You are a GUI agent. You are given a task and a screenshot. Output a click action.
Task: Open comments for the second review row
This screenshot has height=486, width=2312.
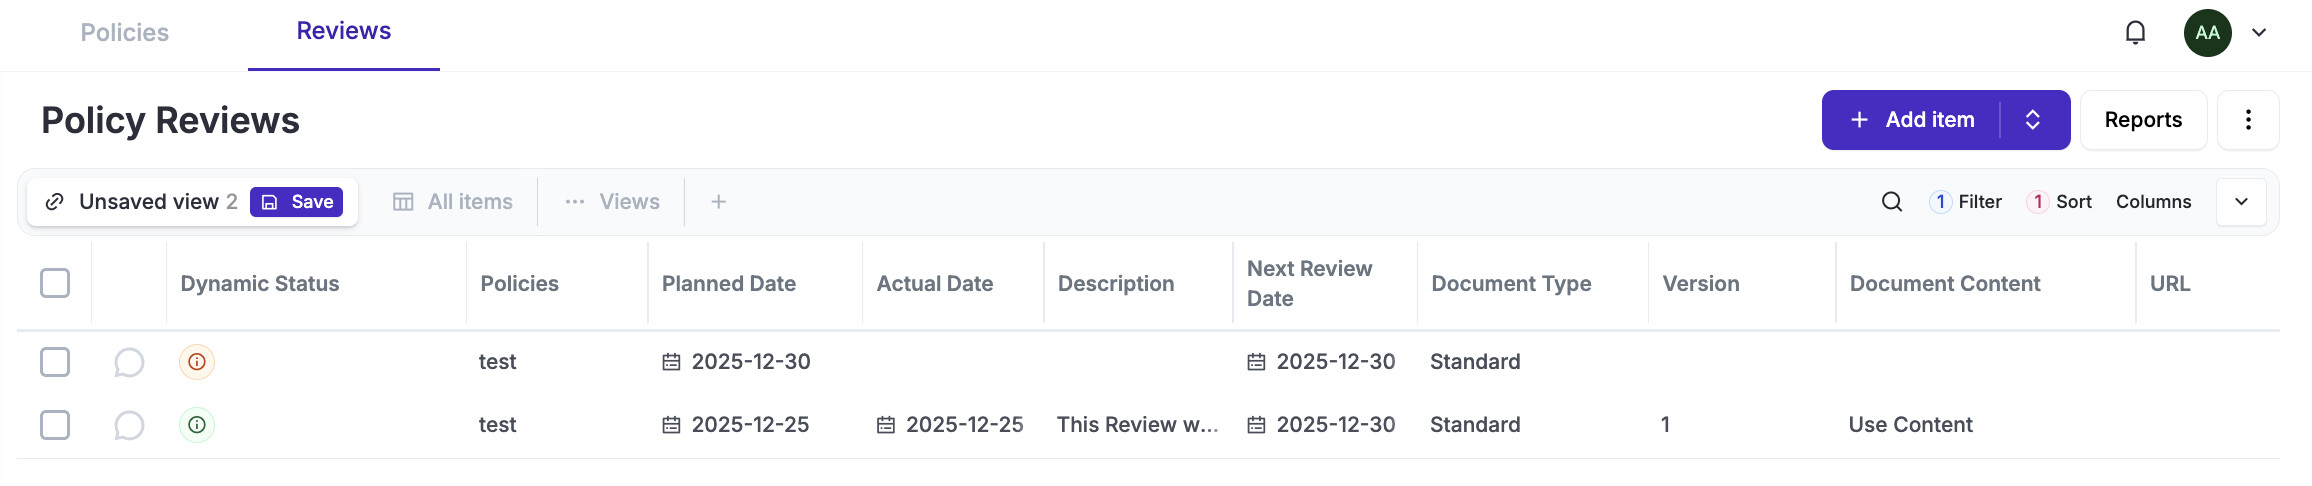pos(129,425)
